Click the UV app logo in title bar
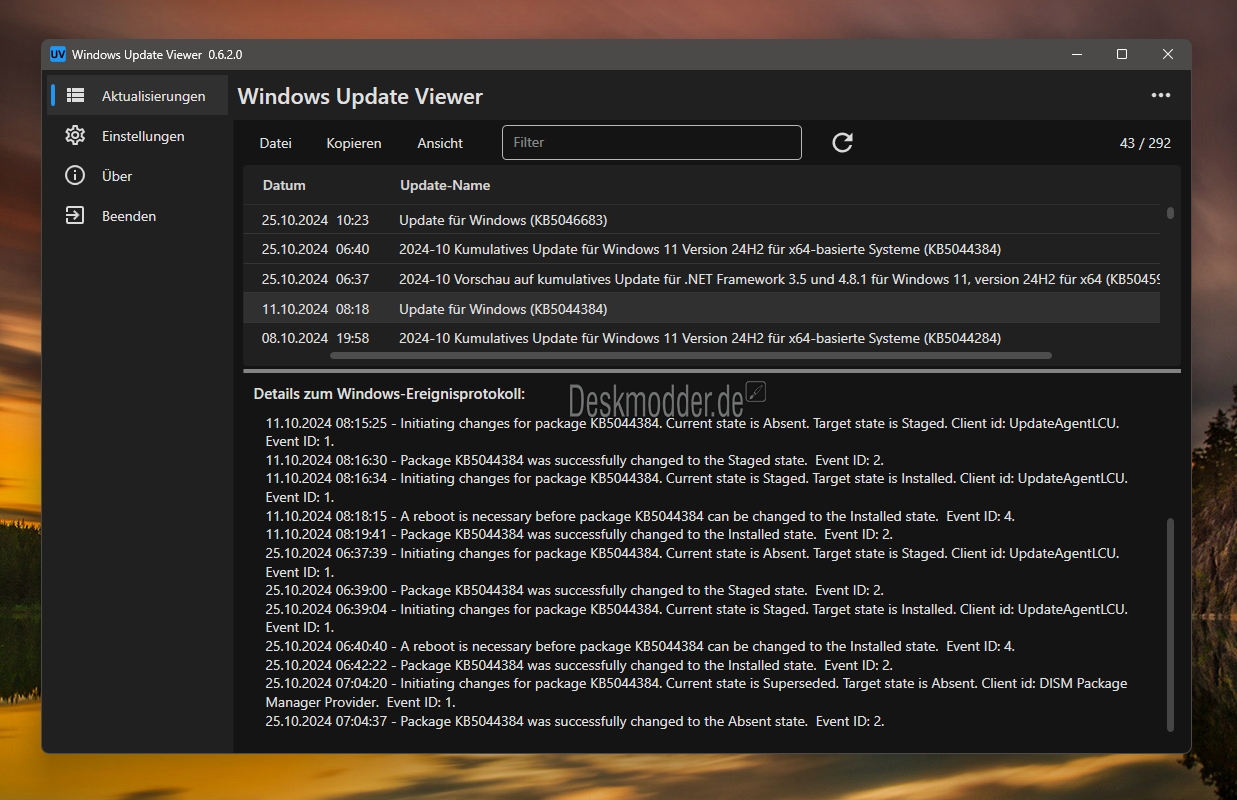 58,54
